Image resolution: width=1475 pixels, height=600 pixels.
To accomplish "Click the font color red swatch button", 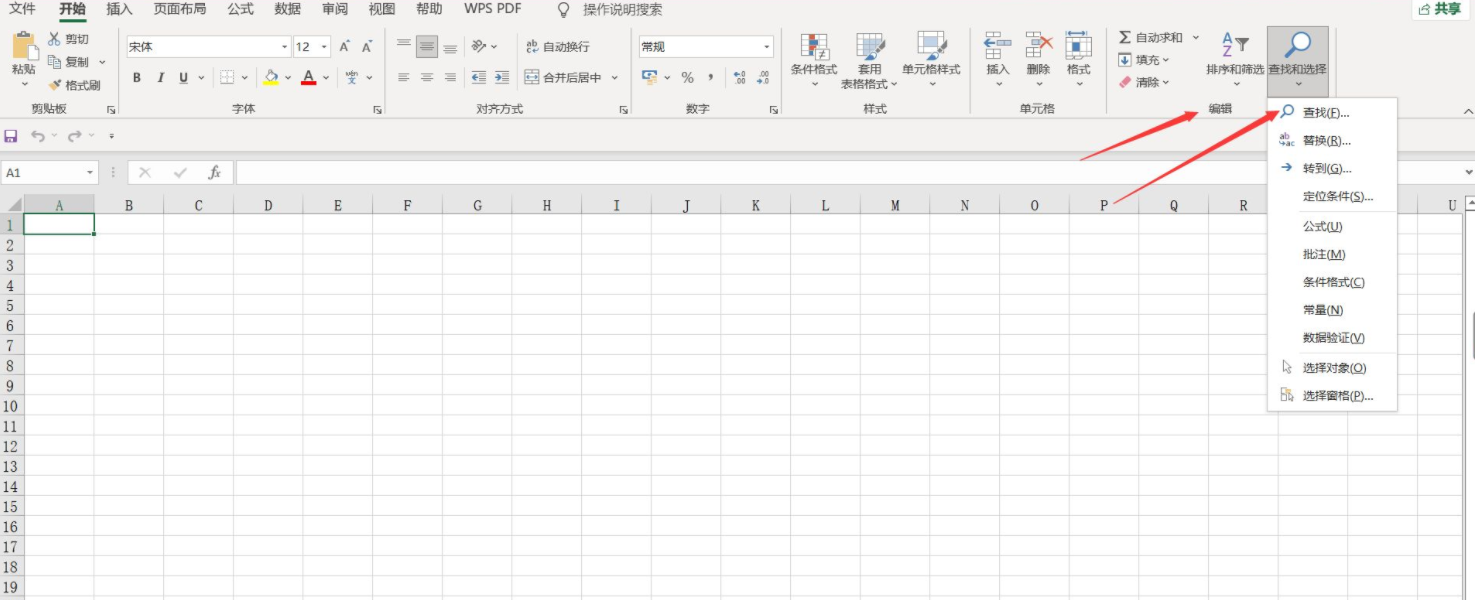I will point(309,78).
